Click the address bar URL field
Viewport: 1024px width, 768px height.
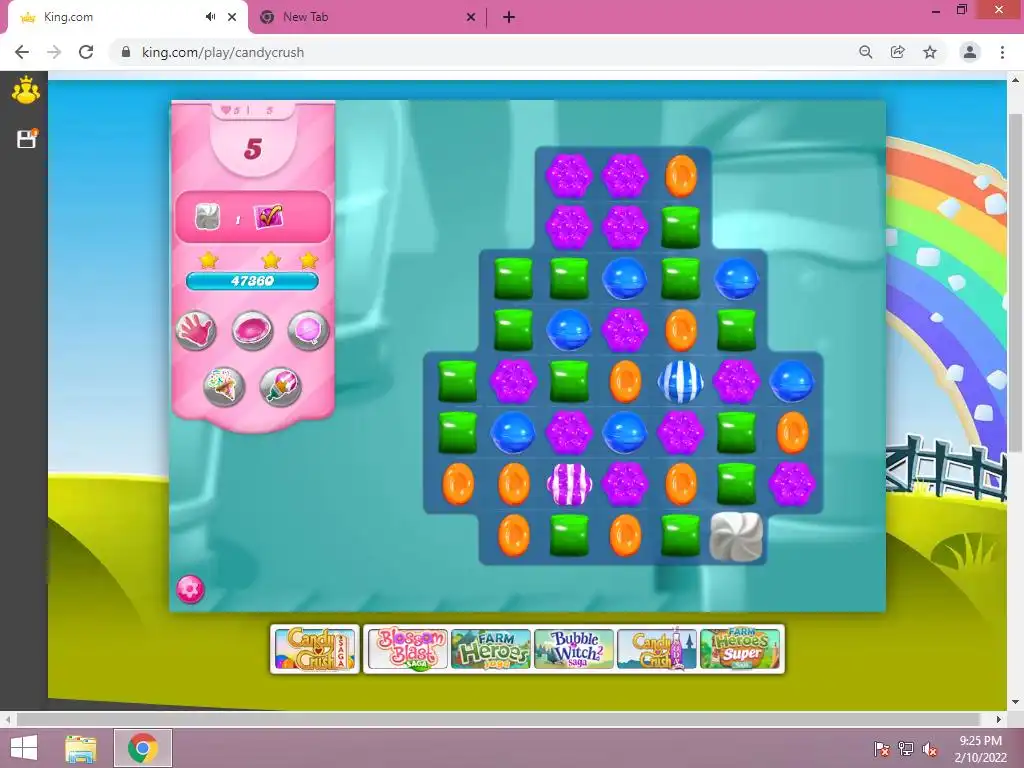click(483, 52)
